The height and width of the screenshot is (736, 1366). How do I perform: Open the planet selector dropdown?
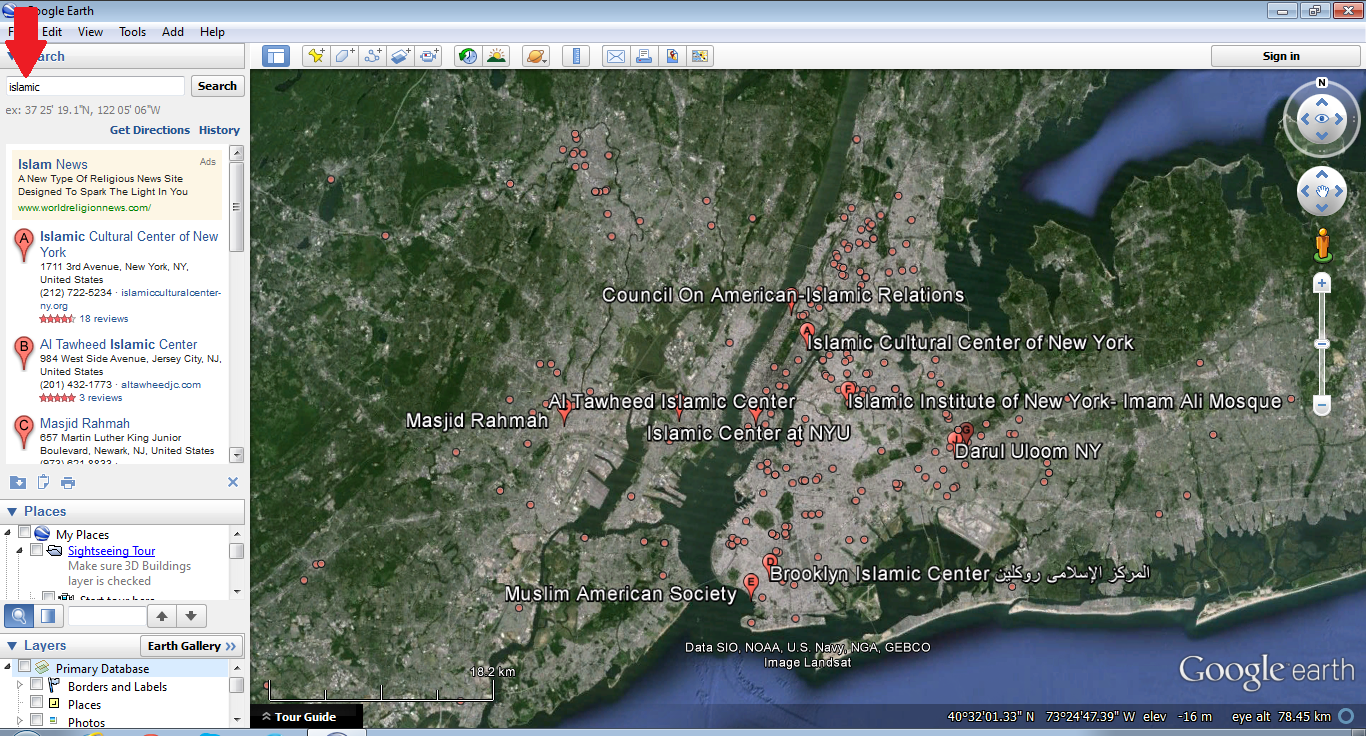tap(536, 56)
